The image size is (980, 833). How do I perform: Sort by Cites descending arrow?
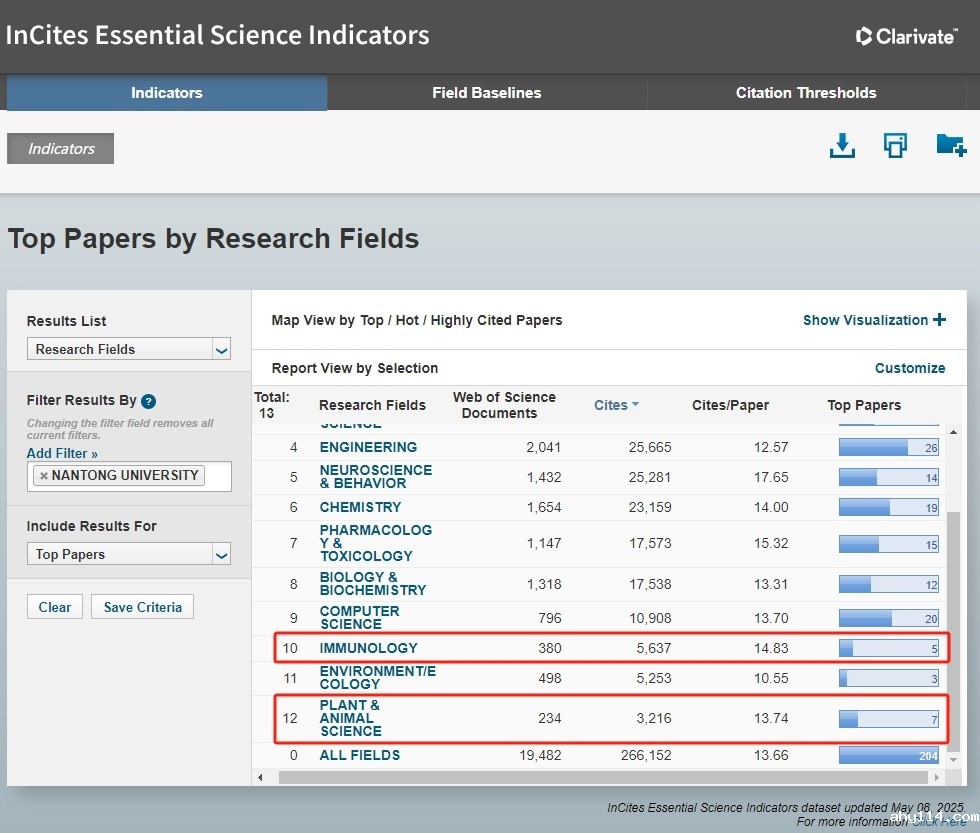(636, 404)
